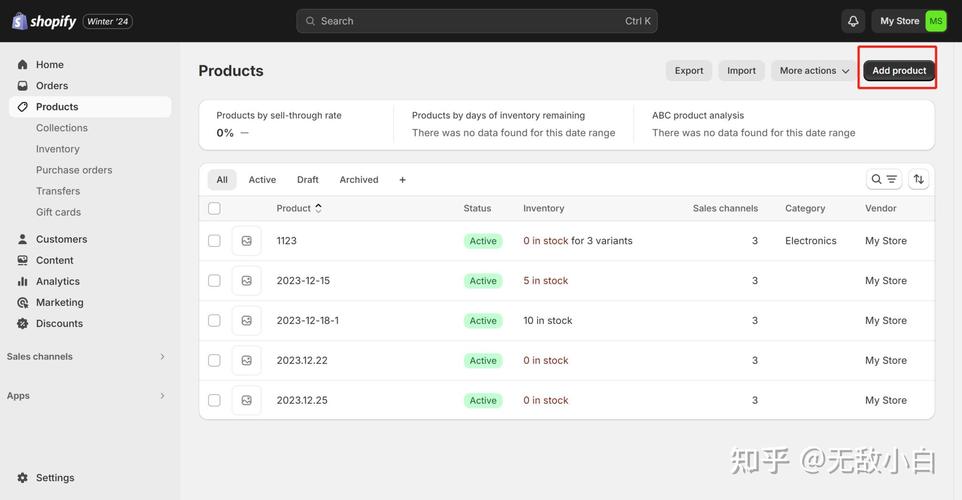This screenshot has height=500, width=962.
Task: Expand the Apps section chevron
Action: tap(162, 396)
